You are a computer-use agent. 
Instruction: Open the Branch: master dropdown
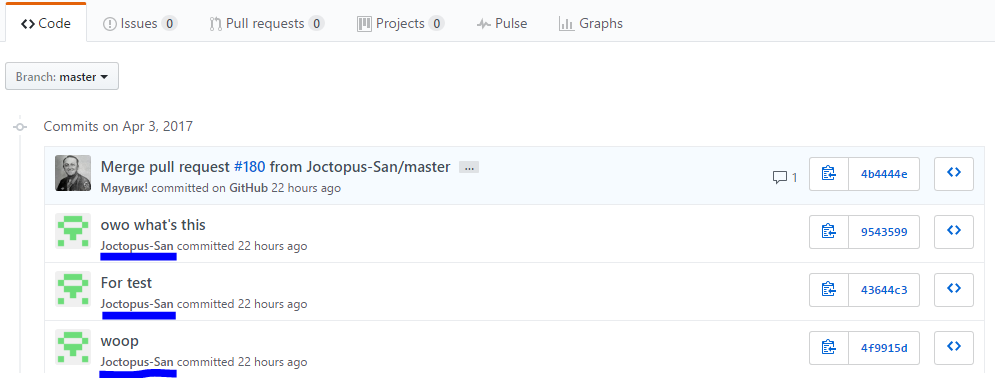click(x=62, y=77)
